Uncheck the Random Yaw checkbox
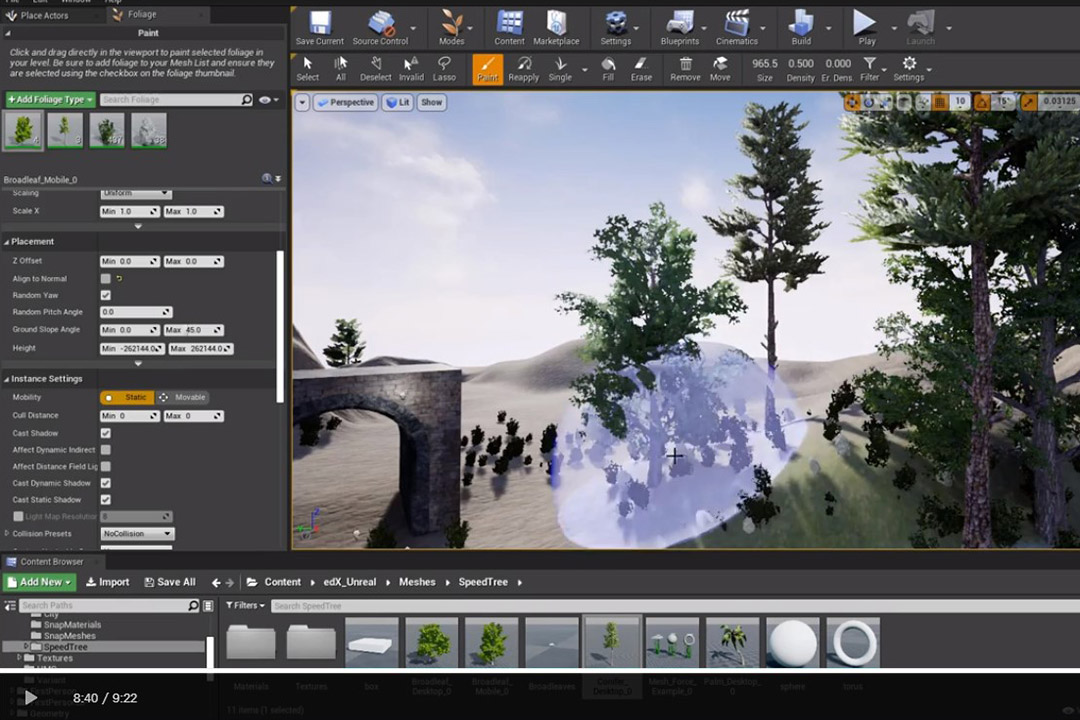The height and width of the screenshot is (720, 1080). (x=106, y=296)
